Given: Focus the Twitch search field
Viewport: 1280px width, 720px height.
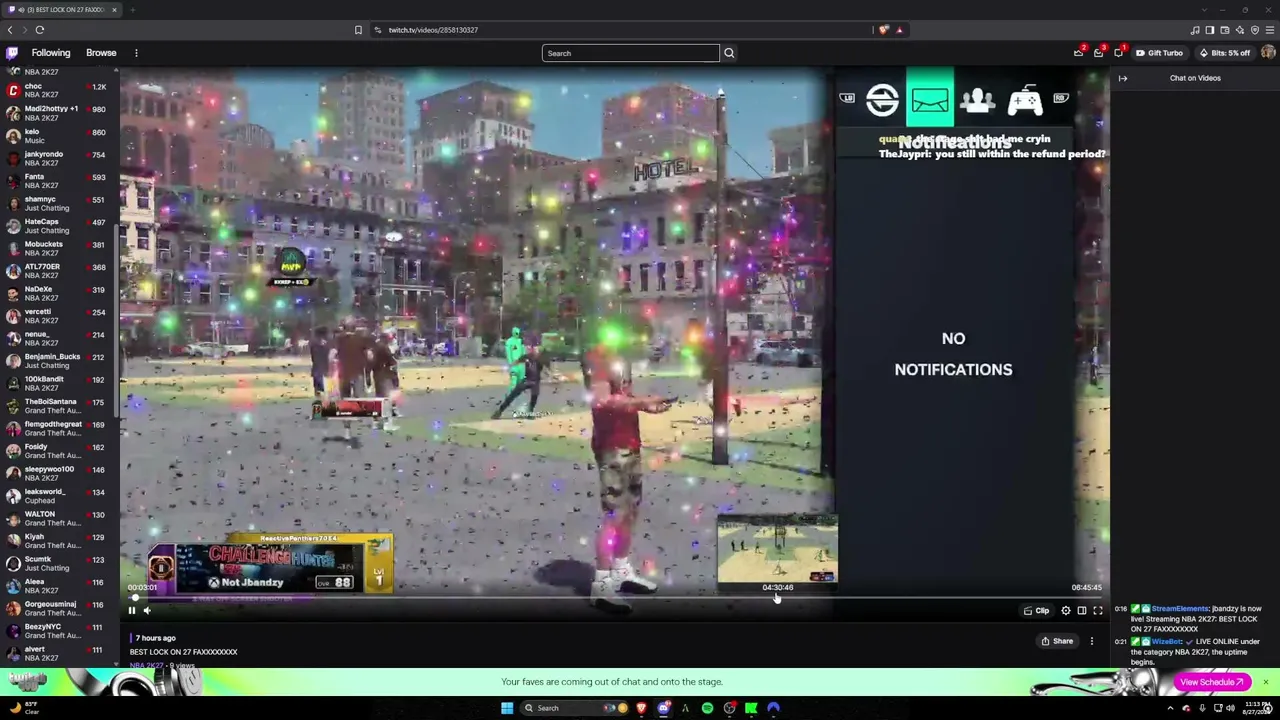Looking at the screenshot, I should (631, 53).
